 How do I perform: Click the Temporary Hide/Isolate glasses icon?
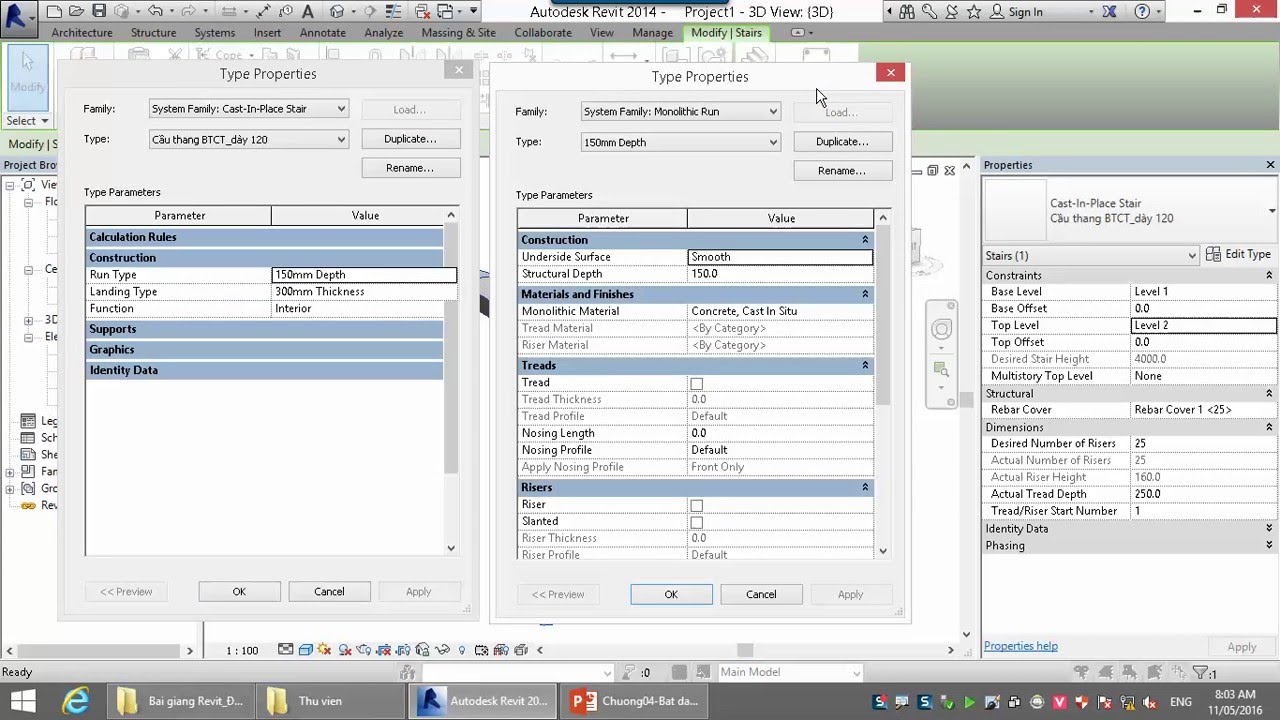442,650
